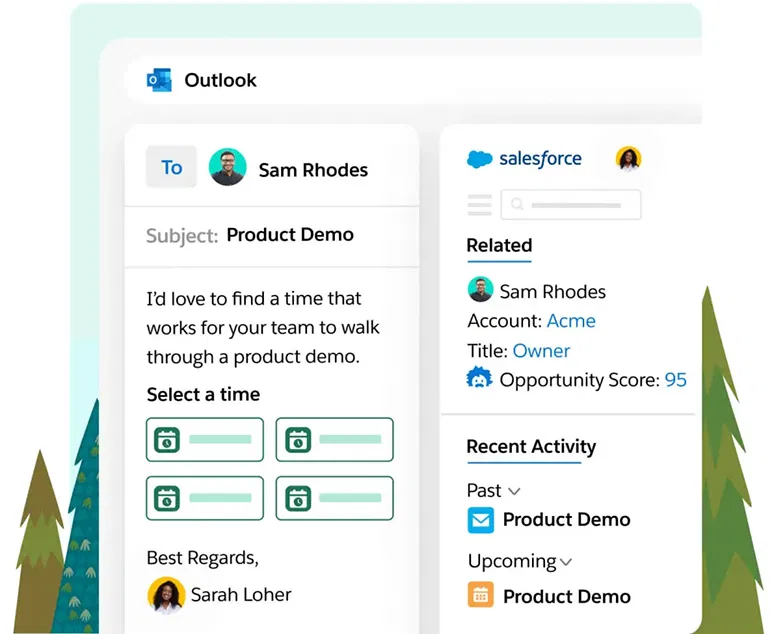Open Sam Rhodes contact in Related panel

[x=552, y=292]
